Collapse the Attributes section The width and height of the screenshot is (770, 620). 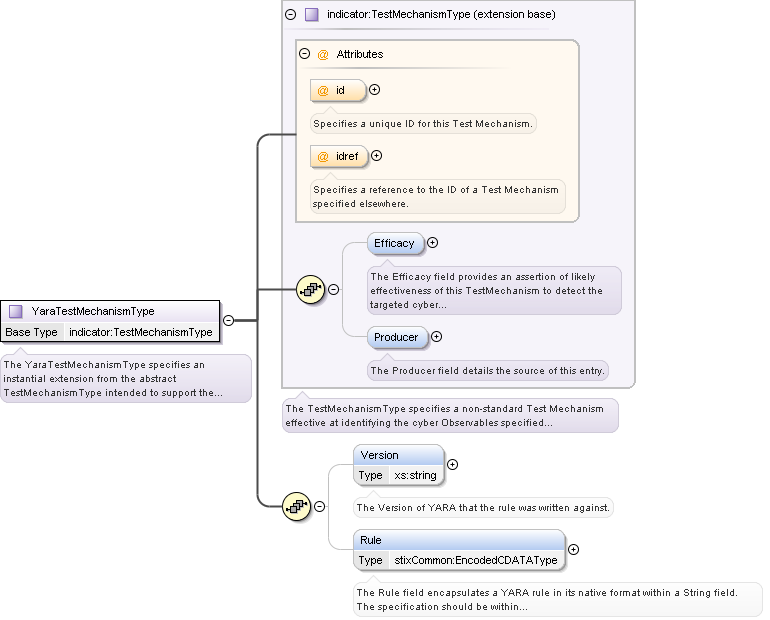304,54
